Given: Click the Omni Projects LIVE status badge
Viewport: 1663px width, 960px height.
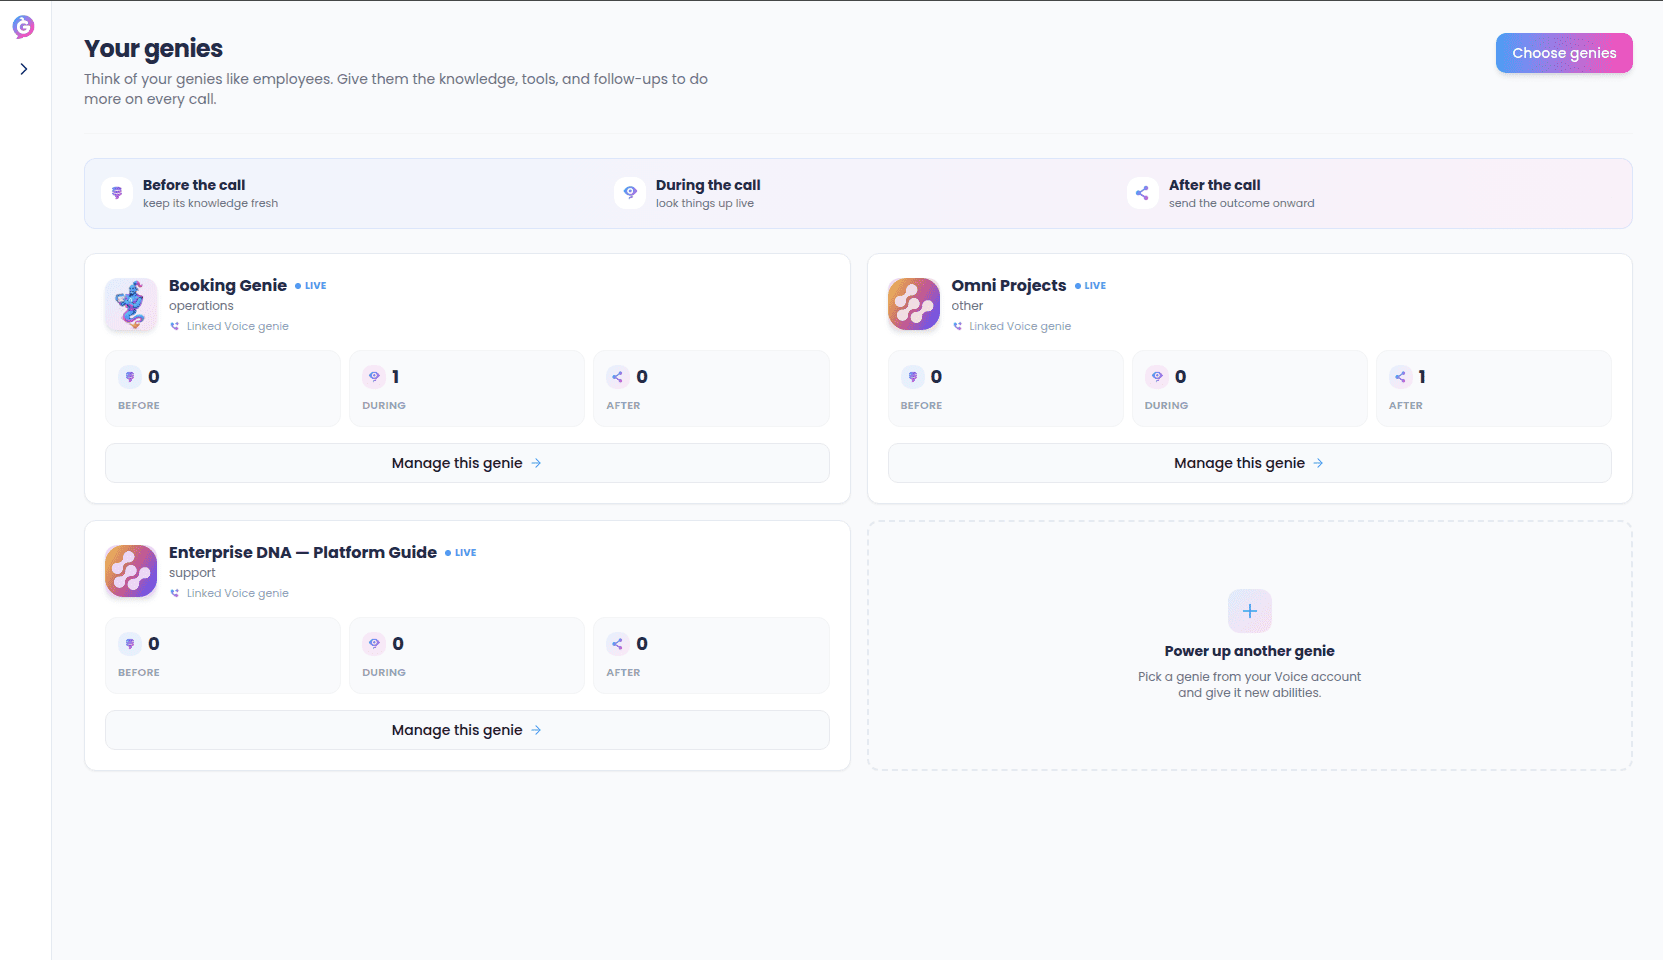Looking at the screenshot, I should click(1091, 286).
